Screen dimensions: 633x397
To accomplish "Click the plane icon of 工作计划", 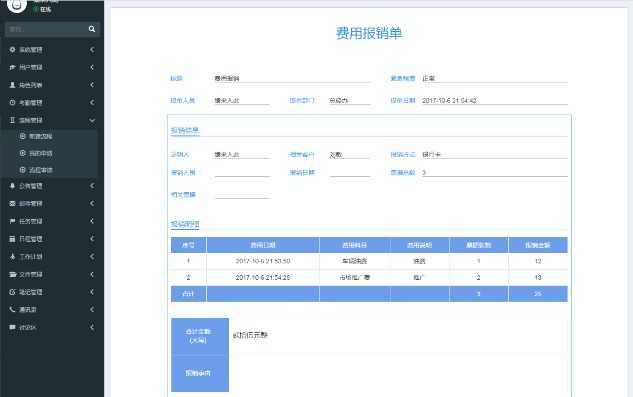I will click(x=13, y=256).
